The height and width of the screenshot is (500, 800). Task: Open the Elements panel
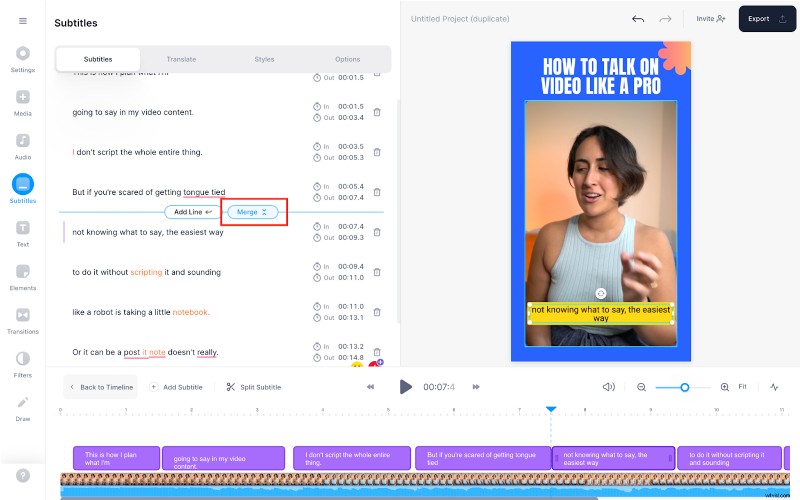[23, 277]
